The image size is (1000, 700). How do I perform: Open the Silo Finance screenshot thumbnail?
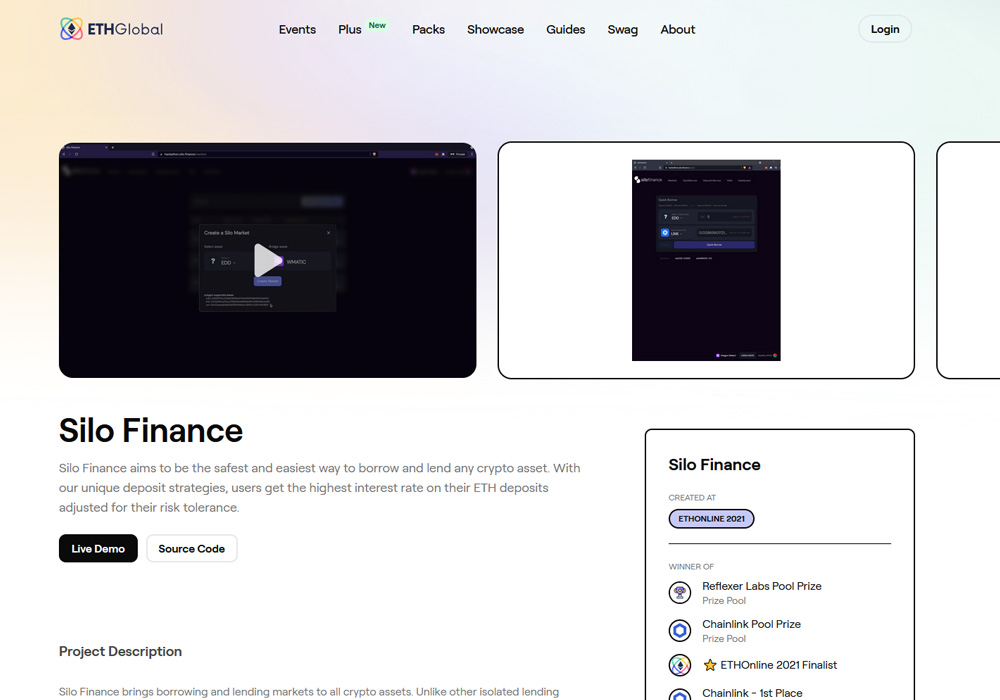706,260
